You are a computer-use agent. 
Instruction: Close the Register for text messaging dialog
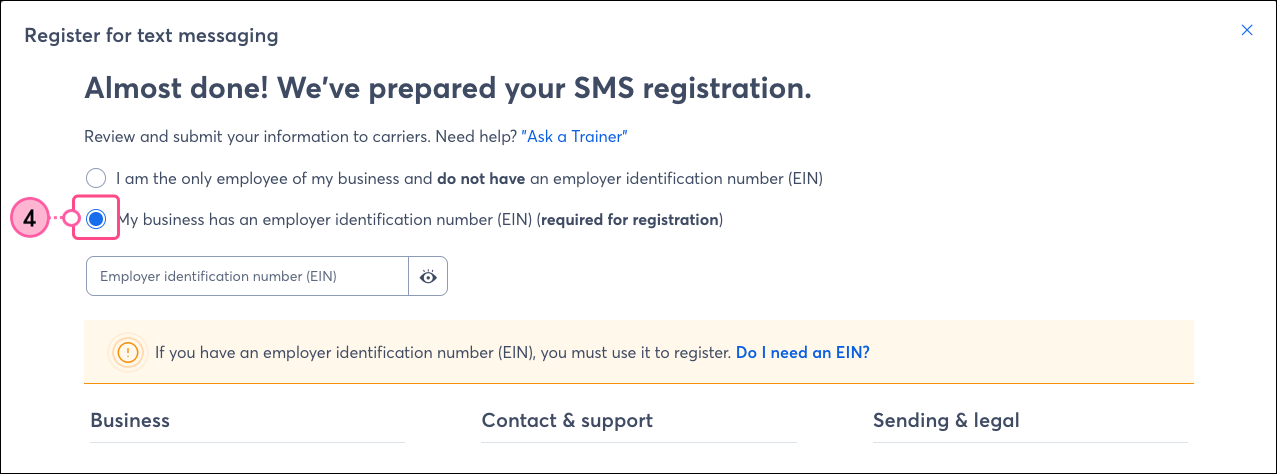pyautogui.click(x=1247, y=30)
